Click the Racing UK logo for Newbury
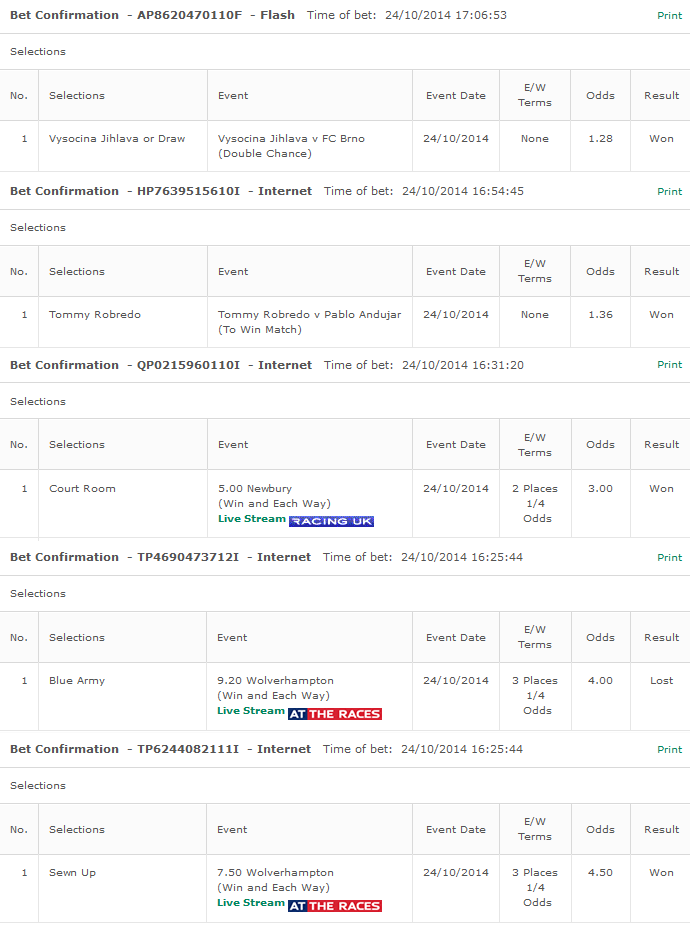Screen dimensions: 690x935 (x=332, y=521)
